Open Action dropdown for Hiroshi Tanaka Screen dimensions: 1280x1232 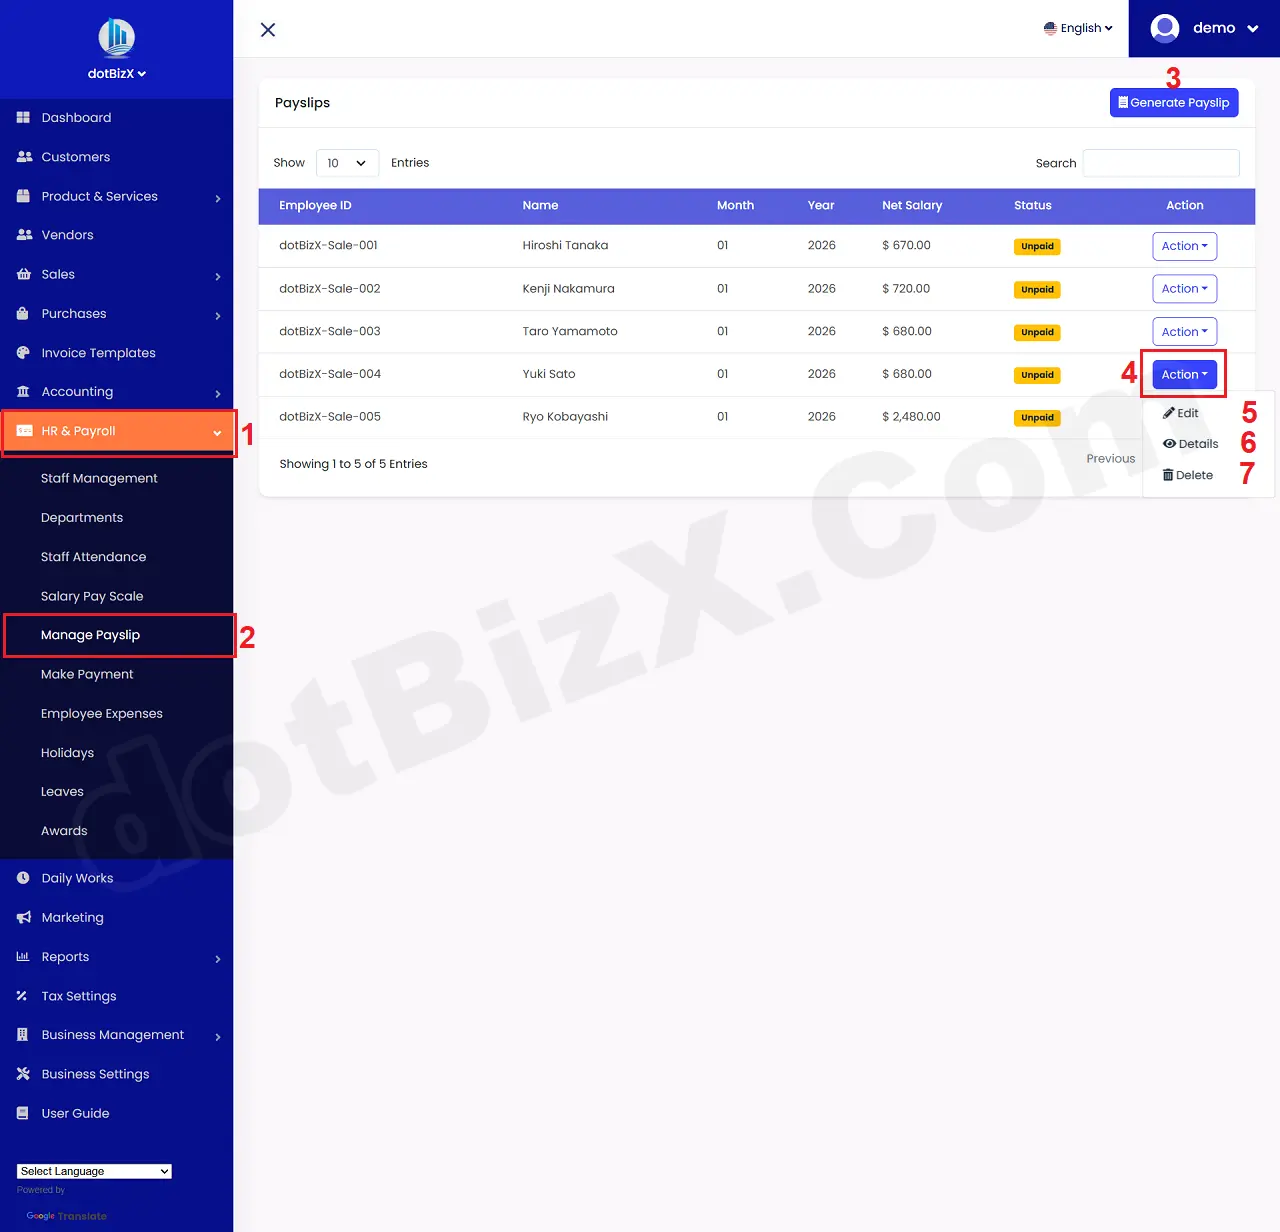pos(1184,246)
